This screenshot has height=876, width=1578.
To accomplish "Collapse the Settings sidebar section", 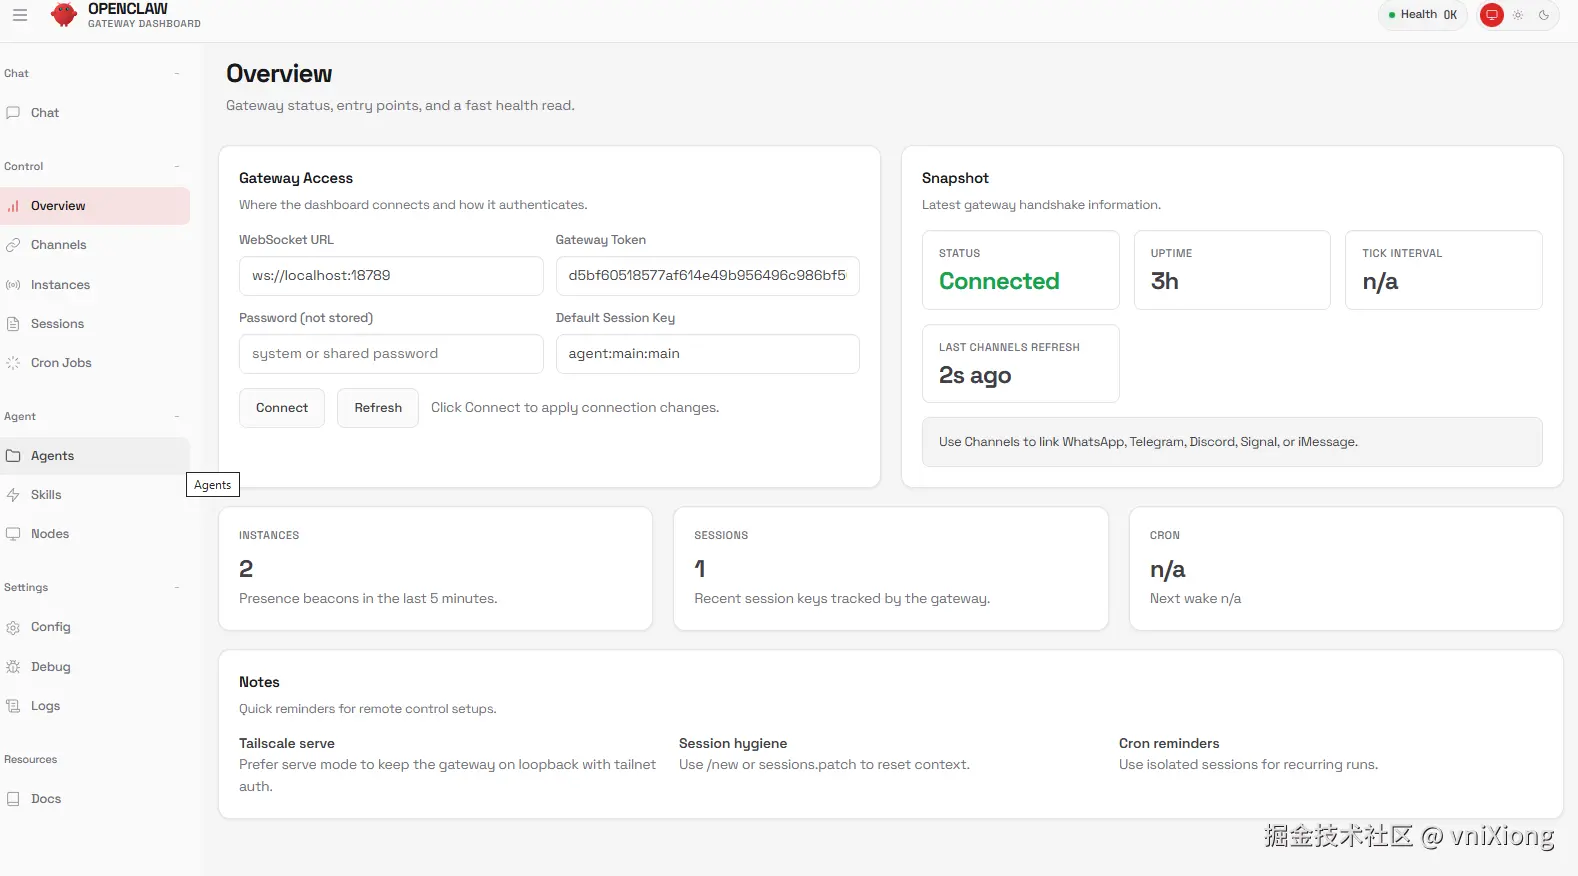I will [177, 587].
